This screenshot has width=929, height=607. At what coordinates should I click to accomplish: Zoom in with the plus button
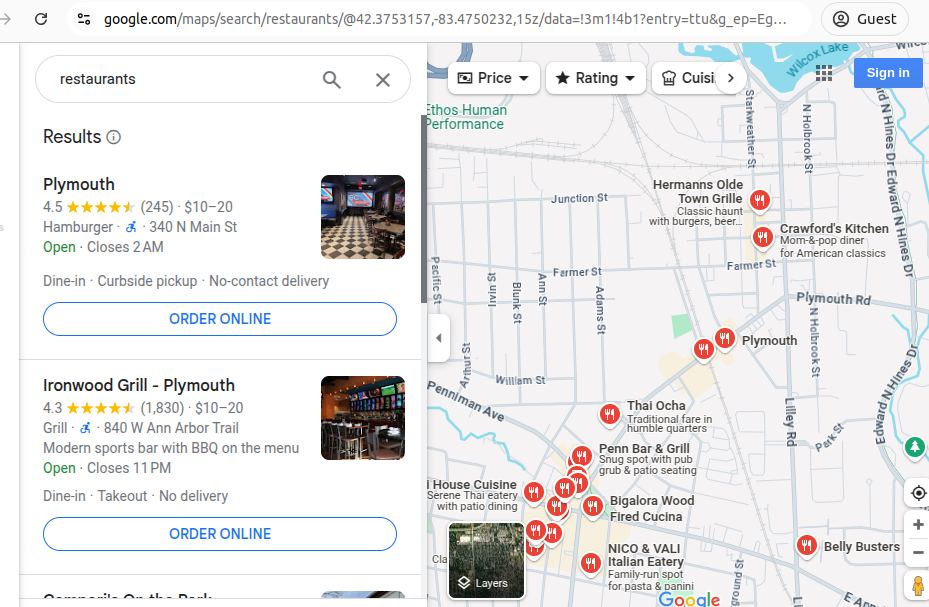pyautogui.click(x=918, y=525)
